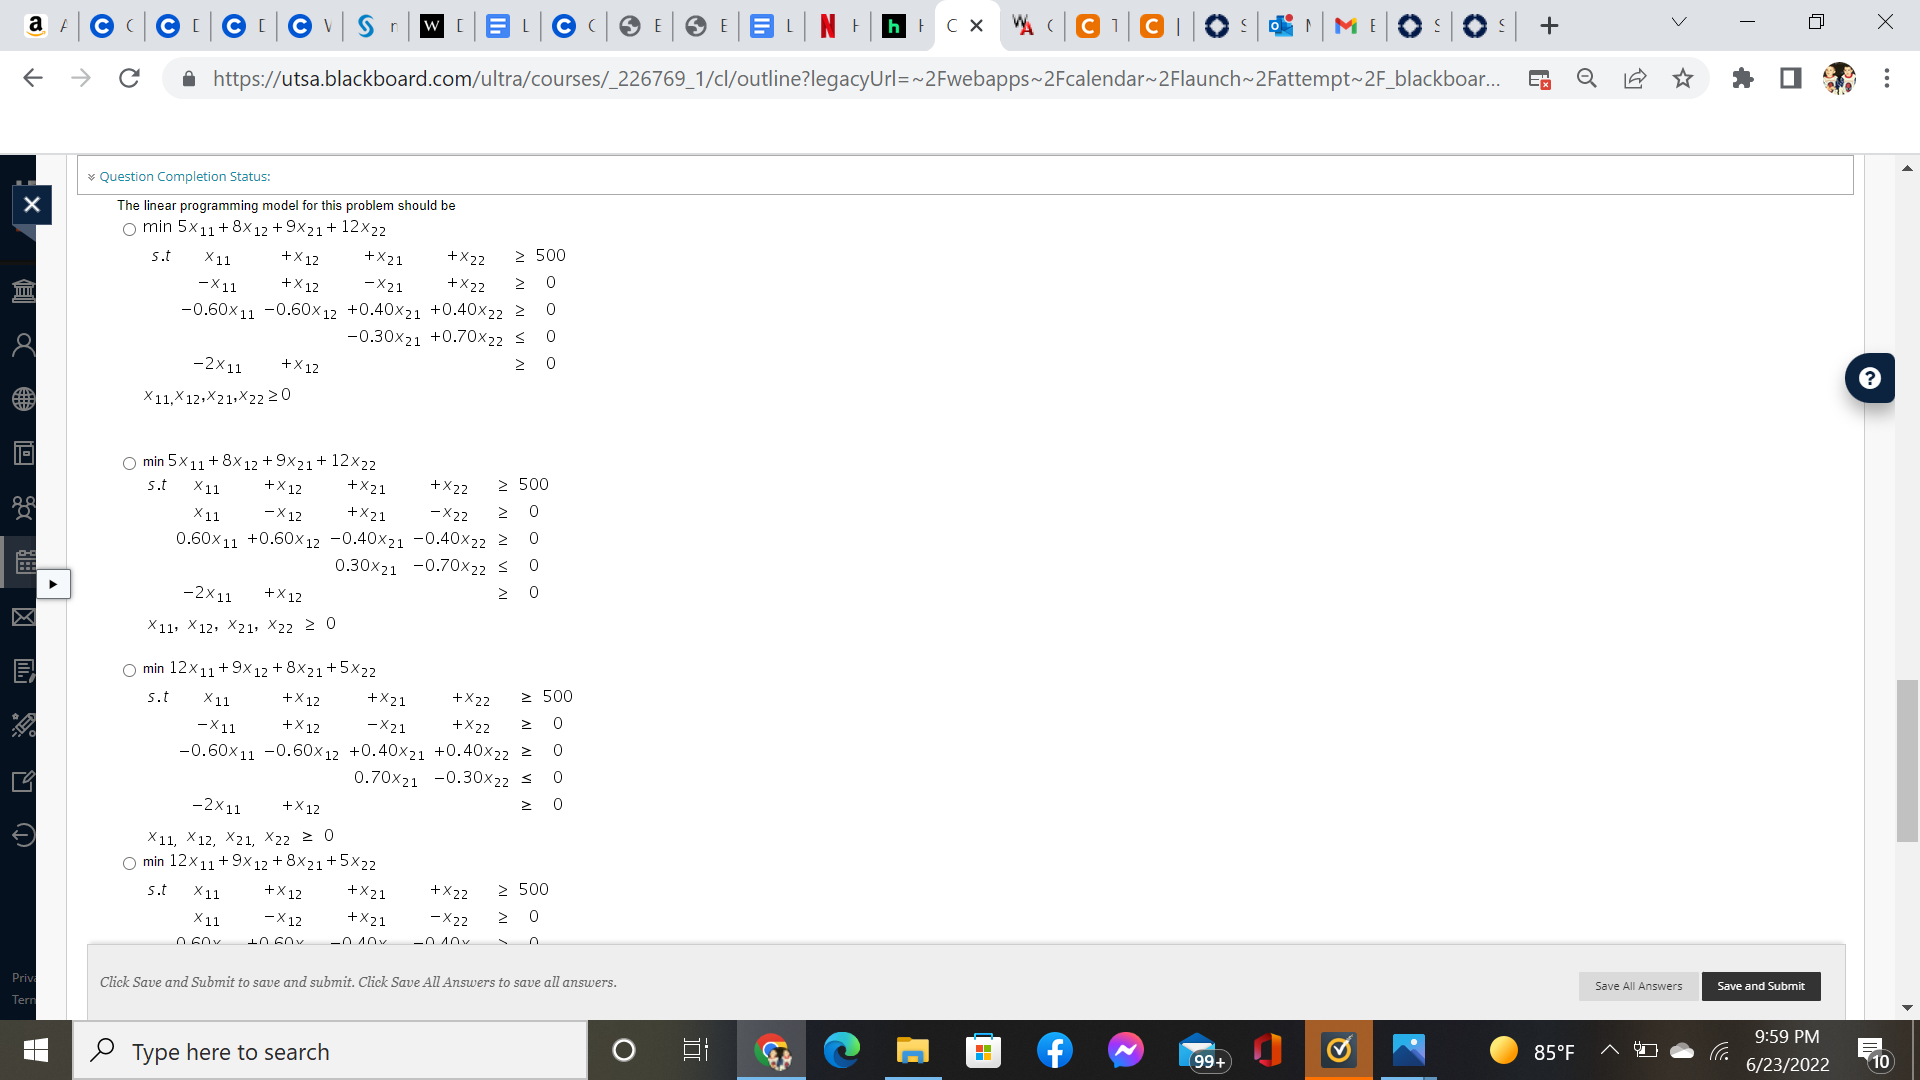This screenshot has width=1920, height=1080.
Task: Open Facebook from the taskbar
Action: [1055, 1050]
